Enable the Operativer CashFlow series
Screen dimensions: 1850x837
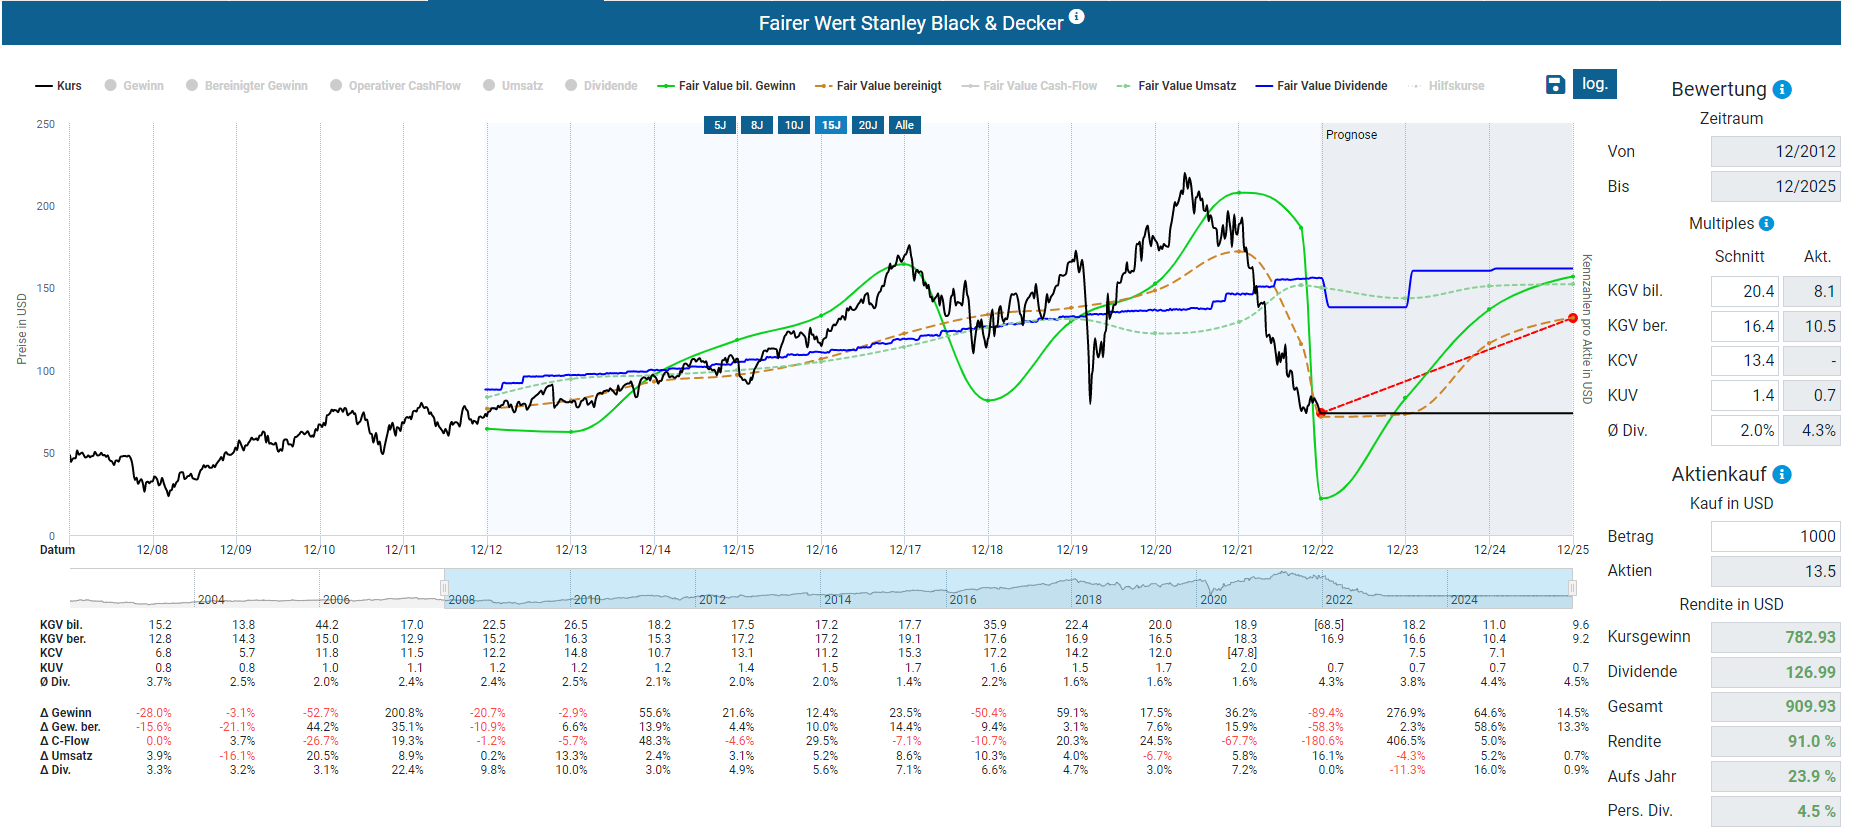click(395, 86)
